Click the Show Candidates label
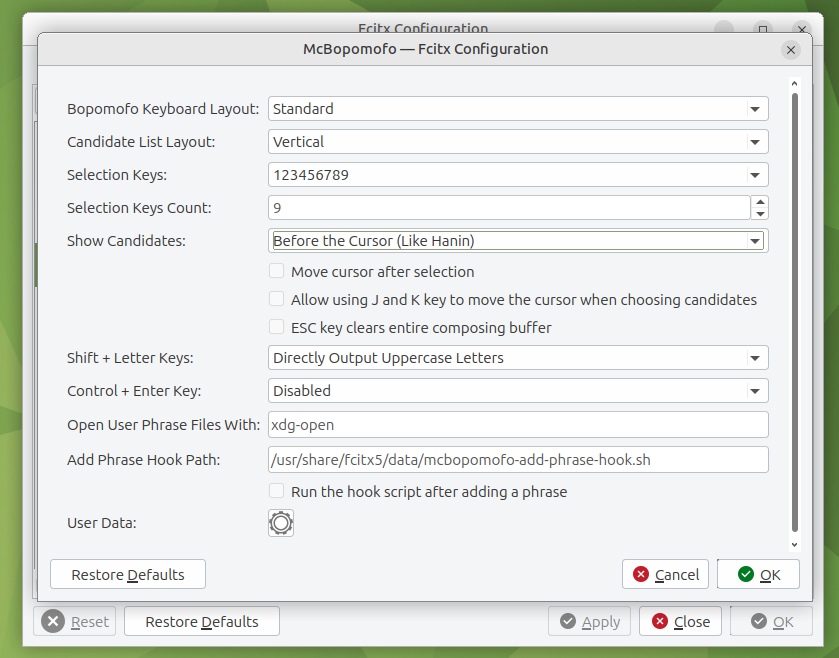Viewport: 839px width, 658px height. [126, 241]
